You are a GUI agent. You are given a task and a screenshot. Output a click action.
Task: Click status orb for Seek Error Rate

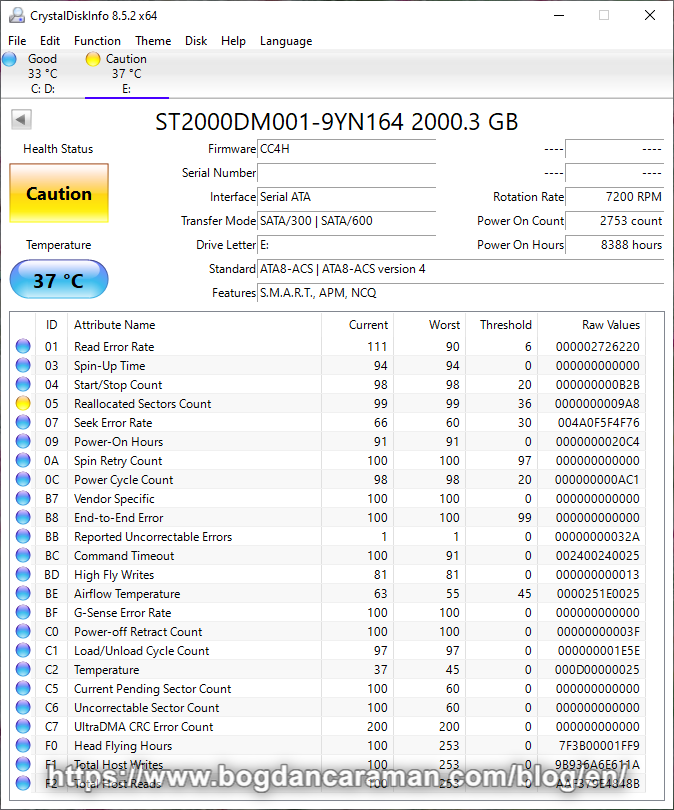[23, 423]
